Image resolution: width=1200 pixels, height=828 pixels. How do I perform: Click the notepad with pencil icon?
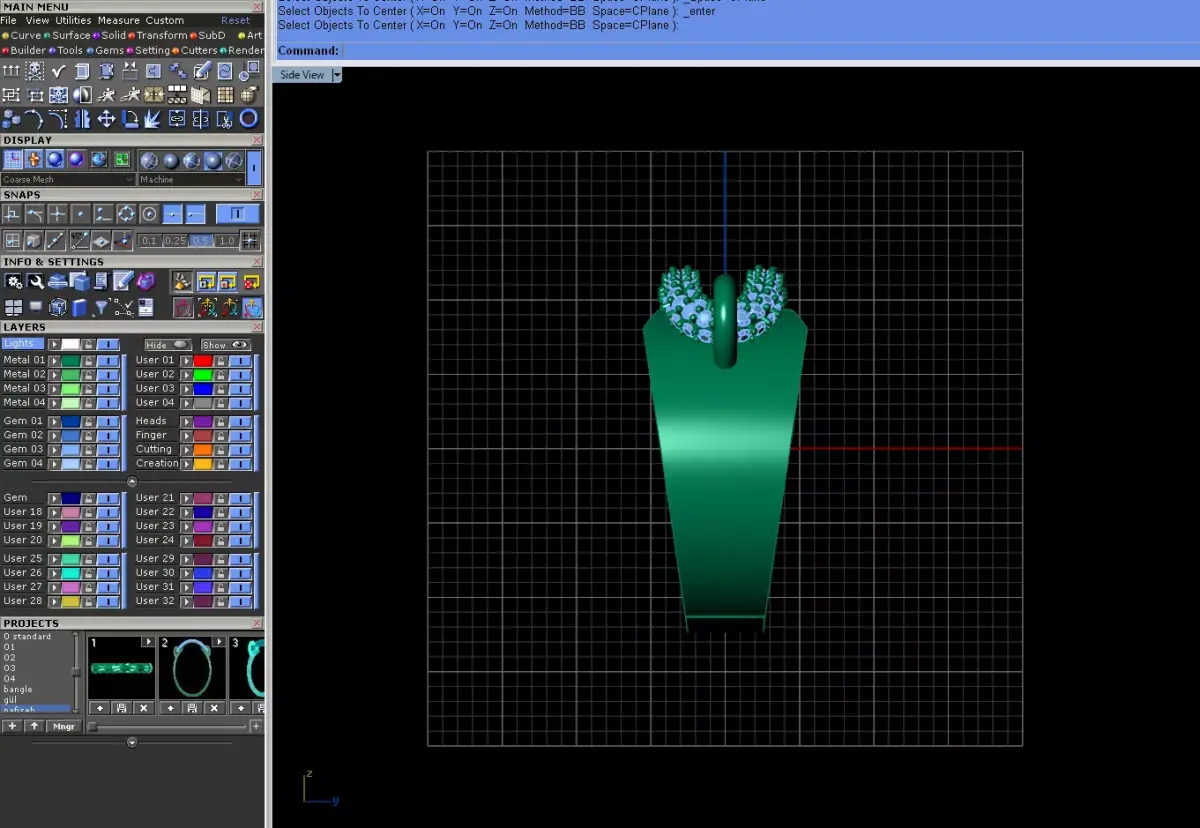123,280
